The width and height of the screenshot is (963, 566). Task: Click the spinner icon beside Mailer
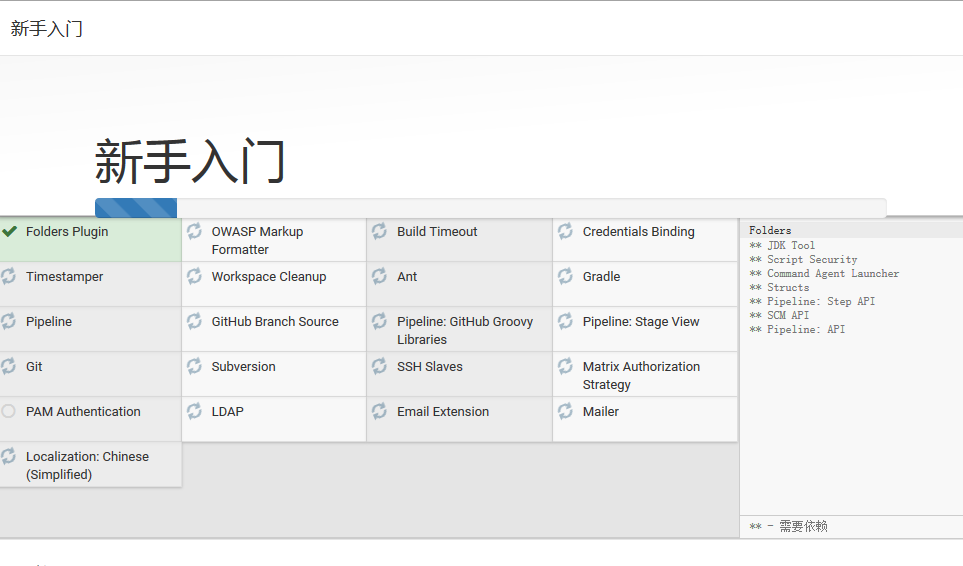tap(565, 411)
